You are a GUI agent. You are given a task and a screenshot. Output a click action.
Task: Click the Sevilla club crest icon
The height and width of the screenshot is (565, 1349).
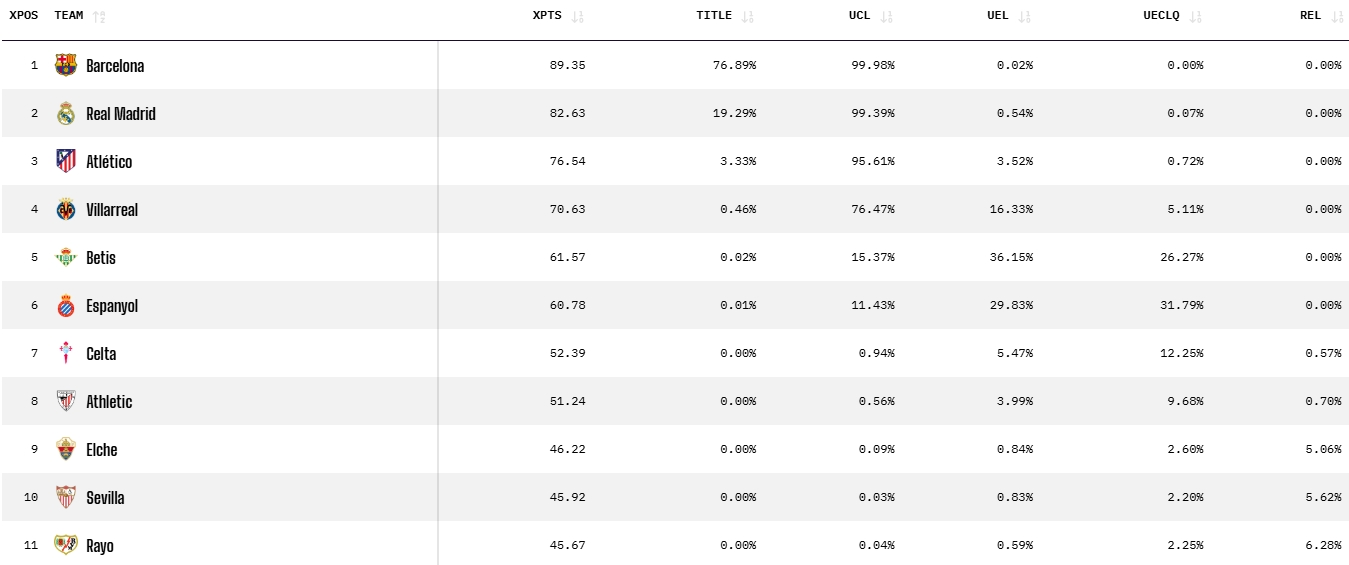[x=66, y=497]
